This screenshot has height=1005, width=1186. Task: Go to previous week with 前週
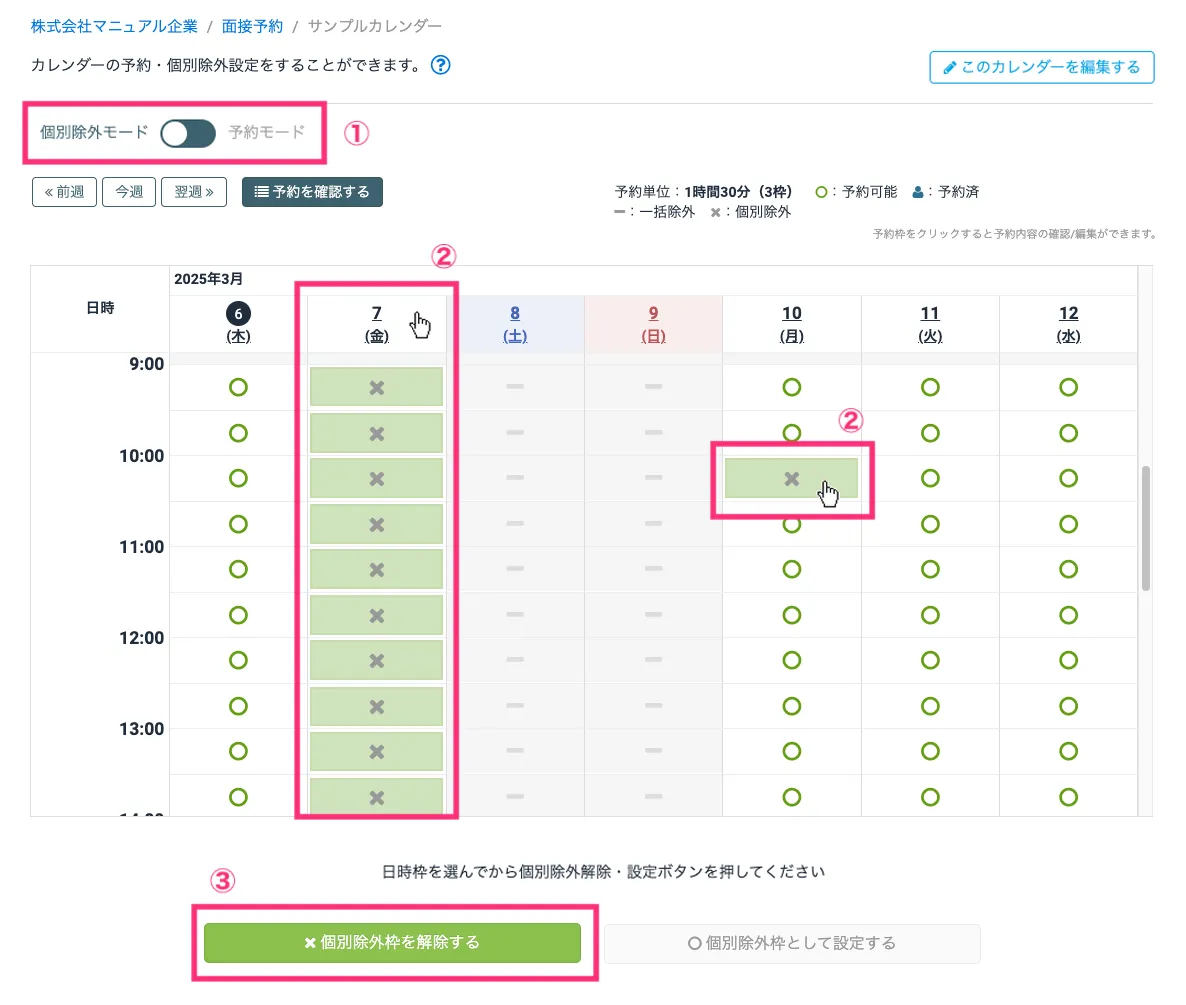(x=64, y=192)
